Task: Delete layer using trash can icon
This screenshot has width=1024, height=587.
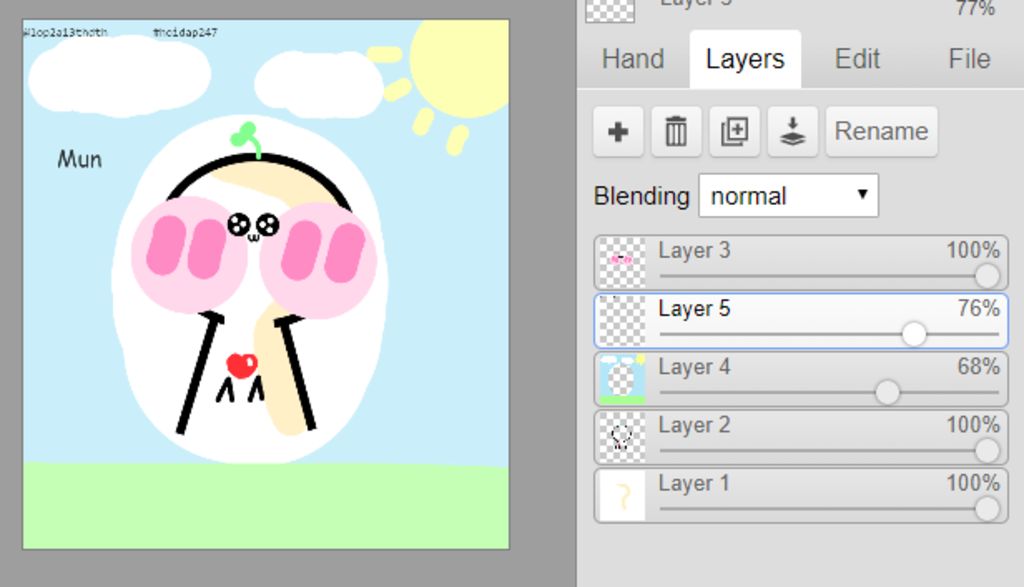Action: click(x=676, y=131)
